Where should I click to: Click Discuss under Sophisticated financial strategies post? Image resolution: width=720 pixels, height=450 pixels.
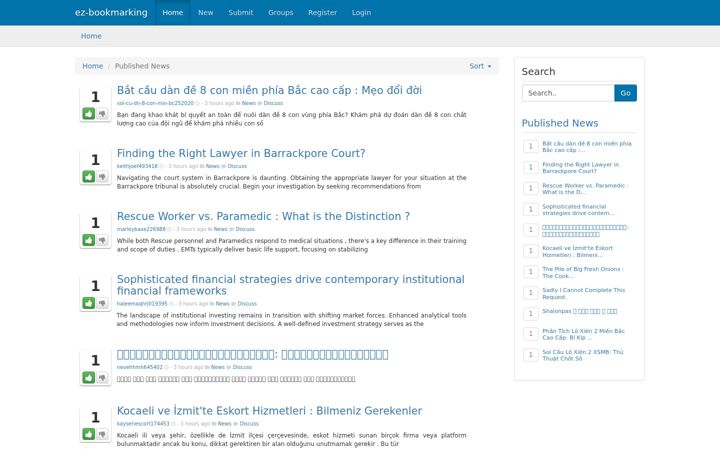[x=247, y=304]
